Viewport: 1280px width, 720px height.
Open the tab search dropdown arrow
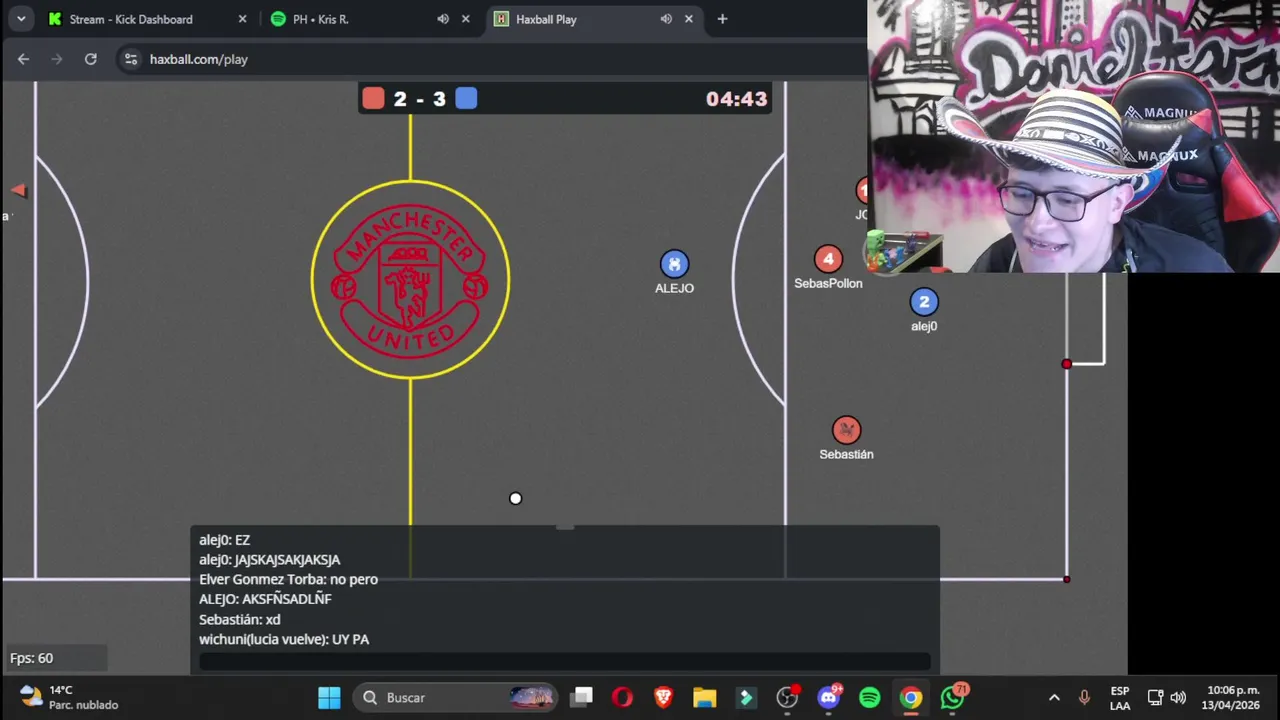click(20, 19)
